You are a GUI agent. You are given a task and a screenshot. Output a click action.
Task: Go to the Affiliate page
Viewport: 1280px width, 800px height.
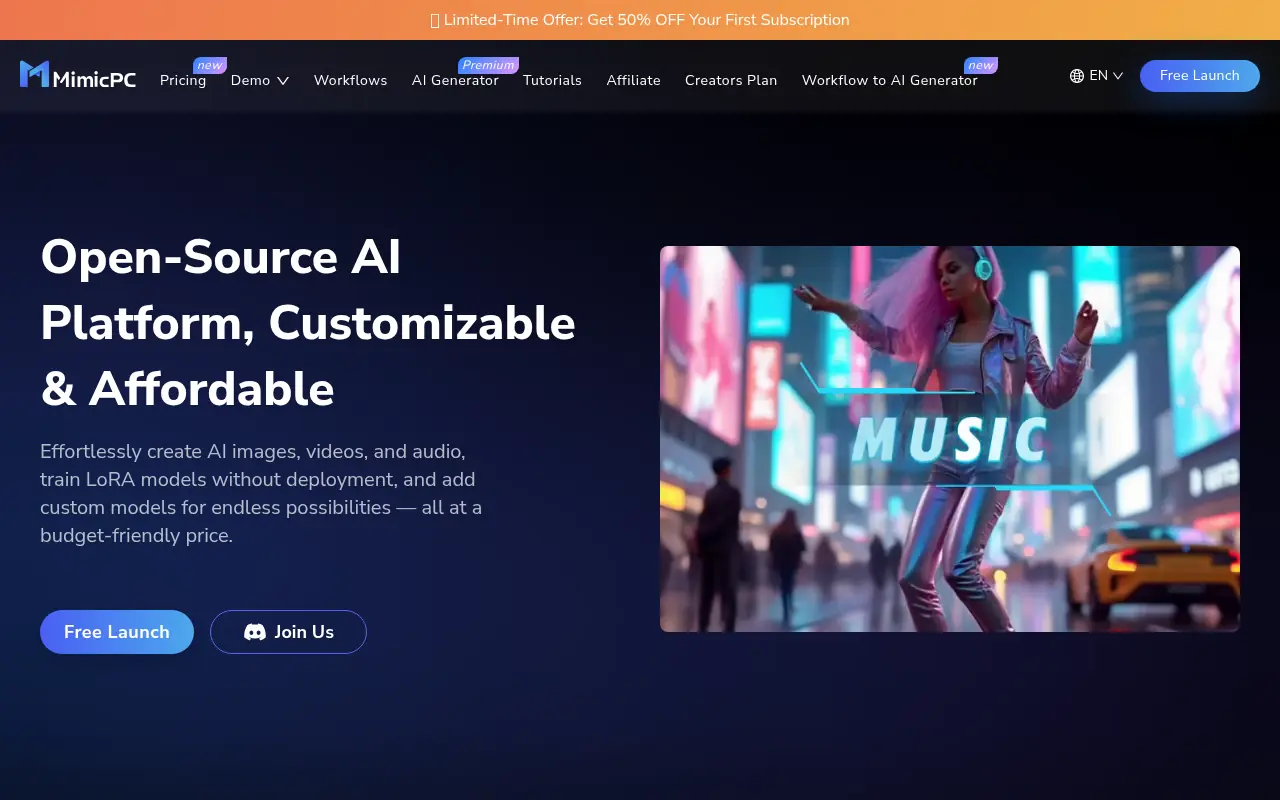pyautogui.click(x=633, y=80)
